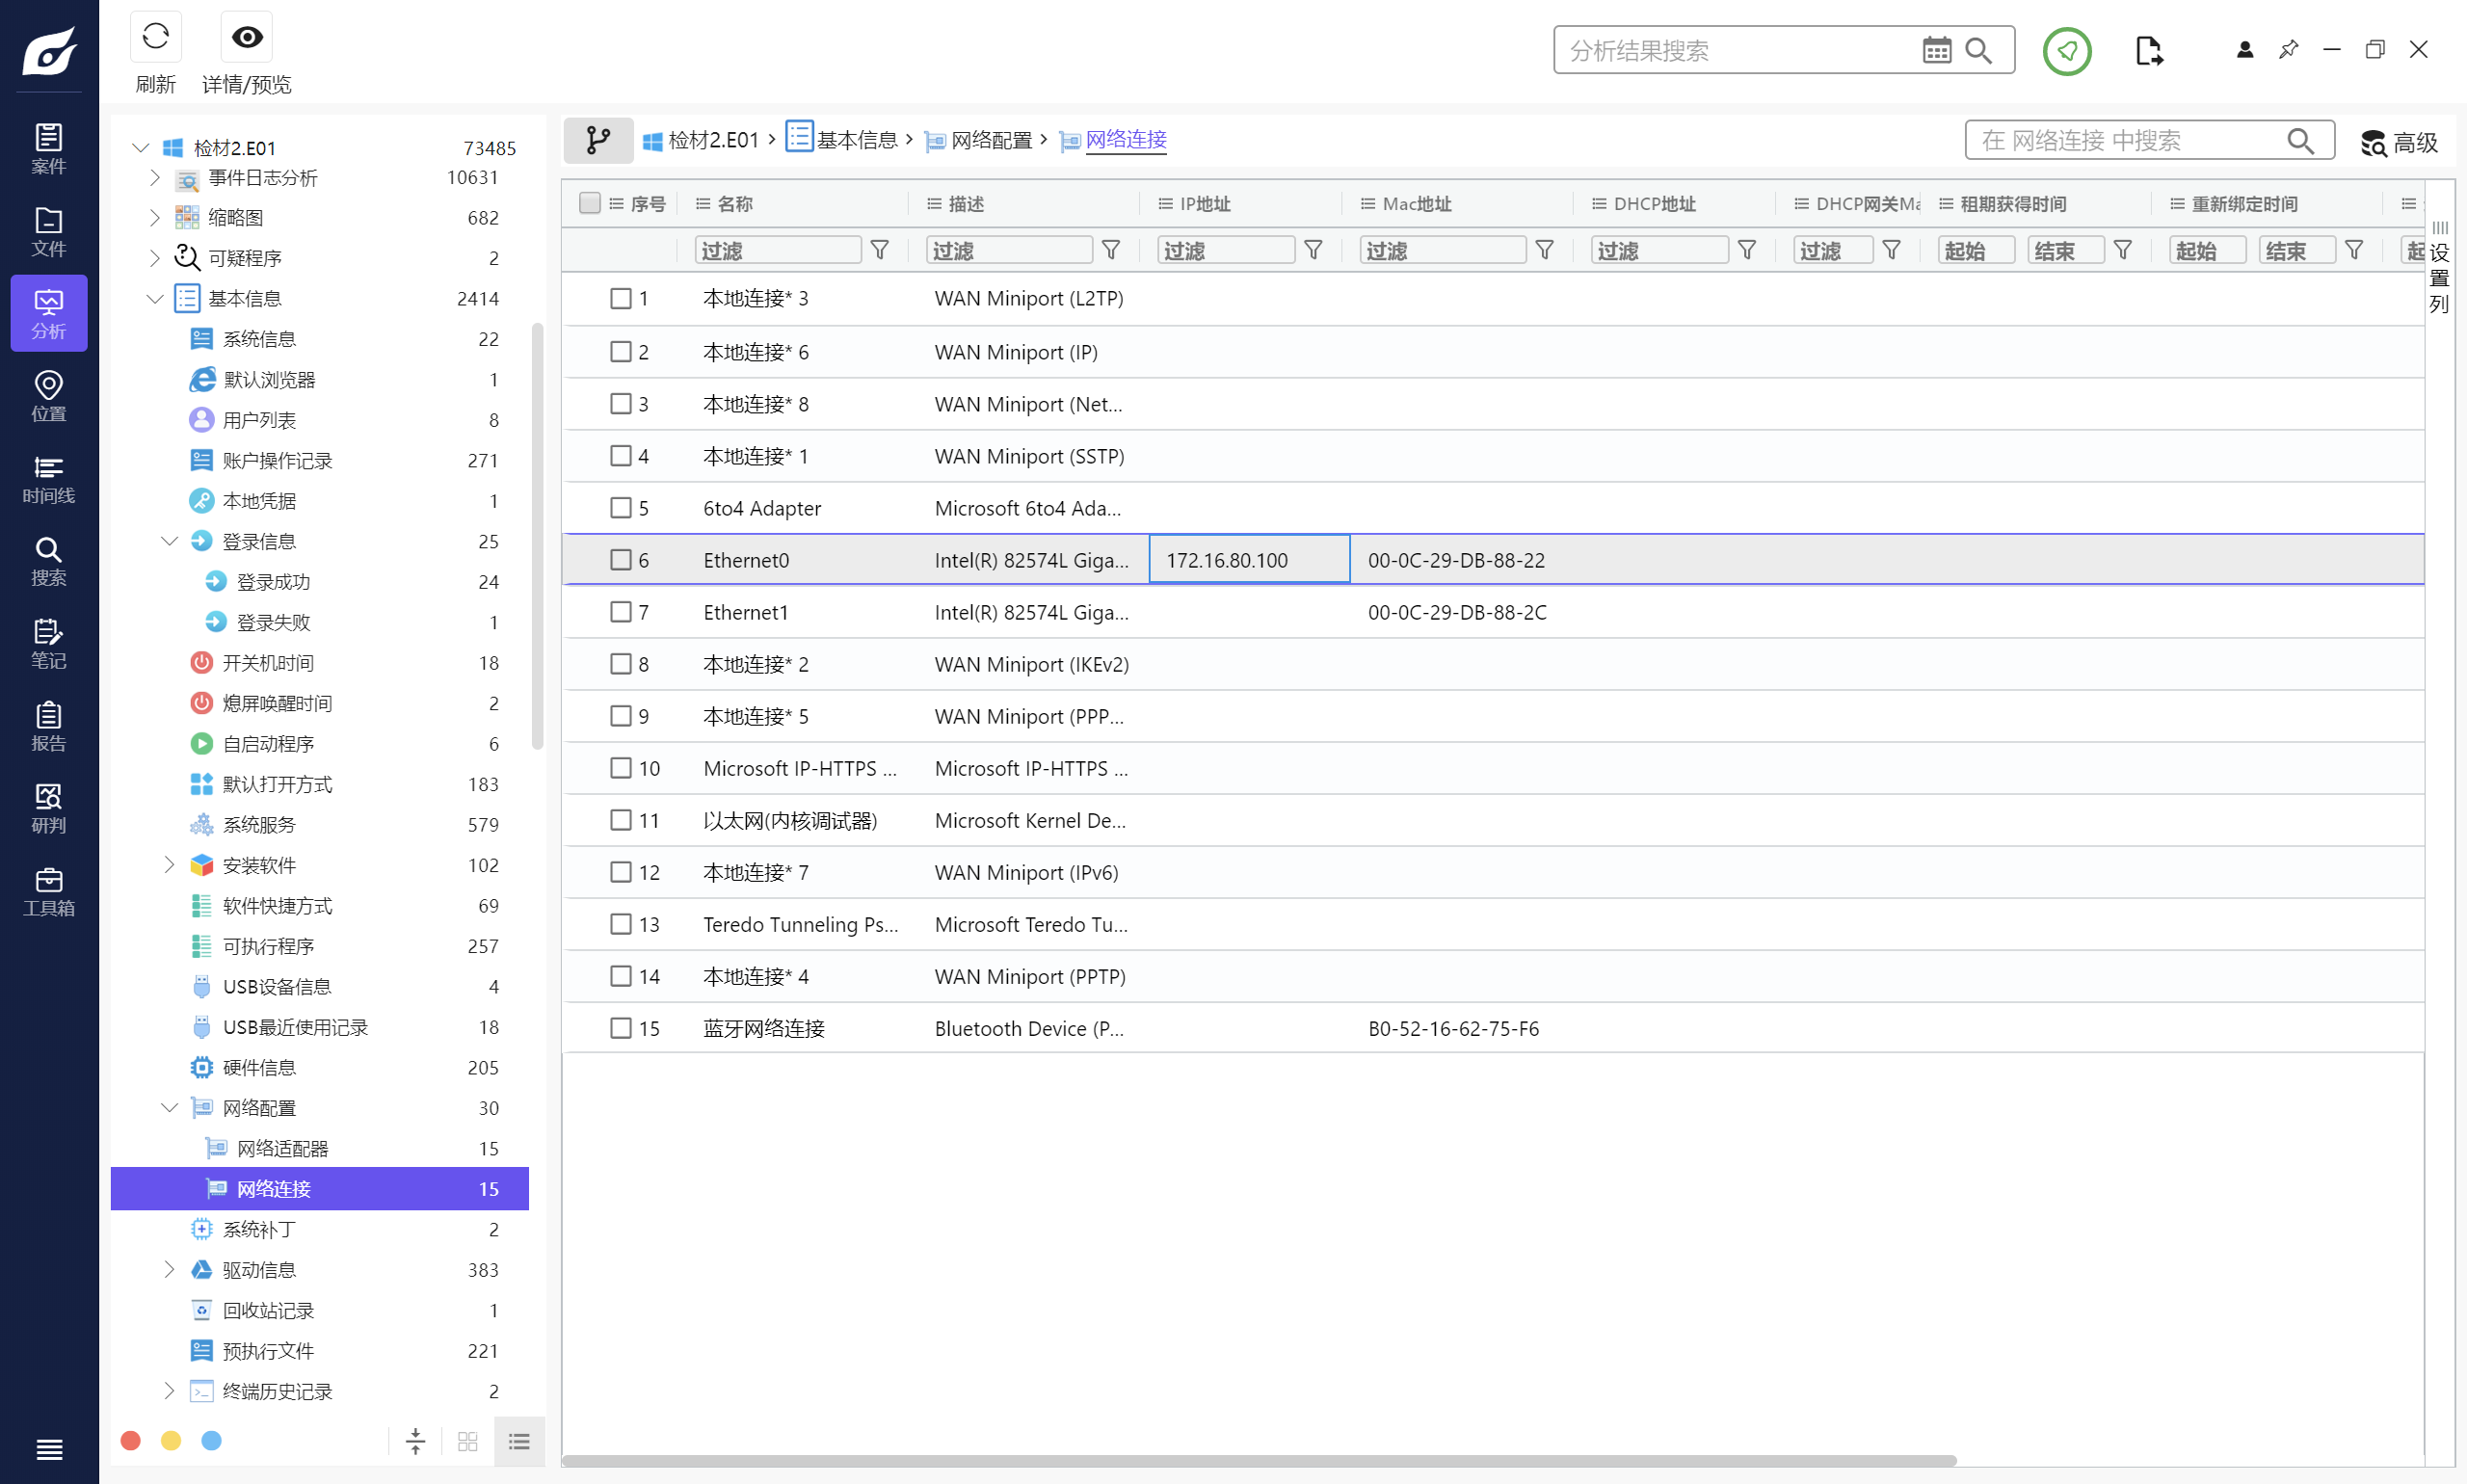
Task: Switch to the Analysis (分析) sidebar section
Action: pyautogui.click(x=49, y=313)
